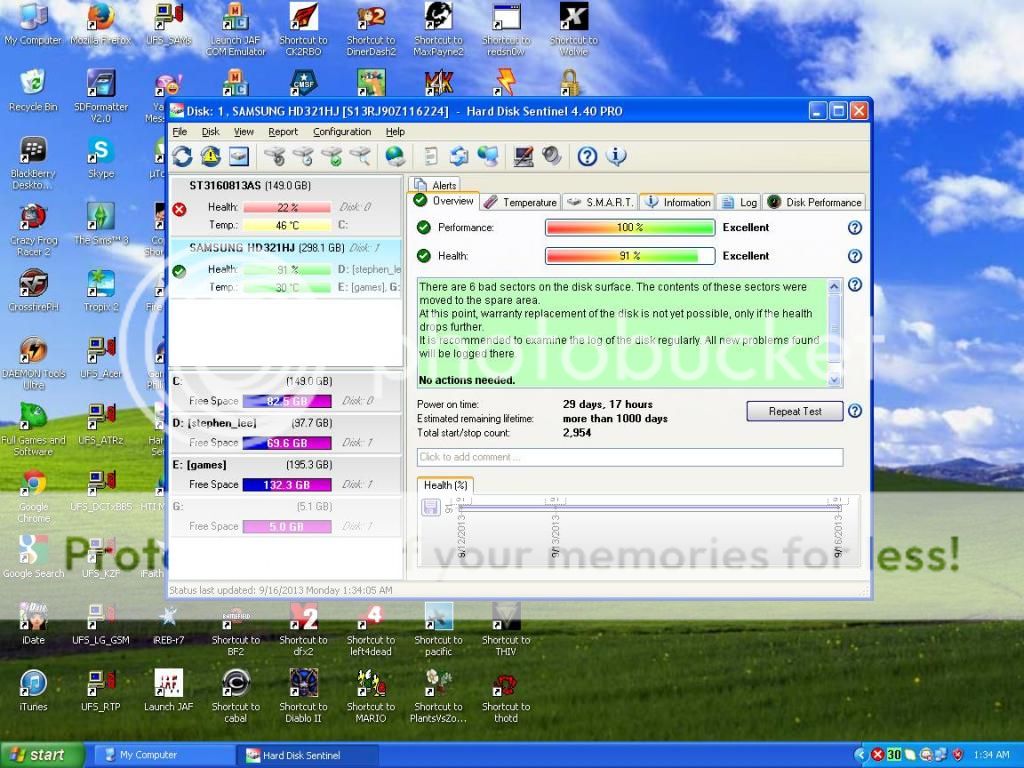Image resolution: width=1024 pixels, height=768 pixels.
Task: Open the Report menu
Action: [x=283, y=132]
